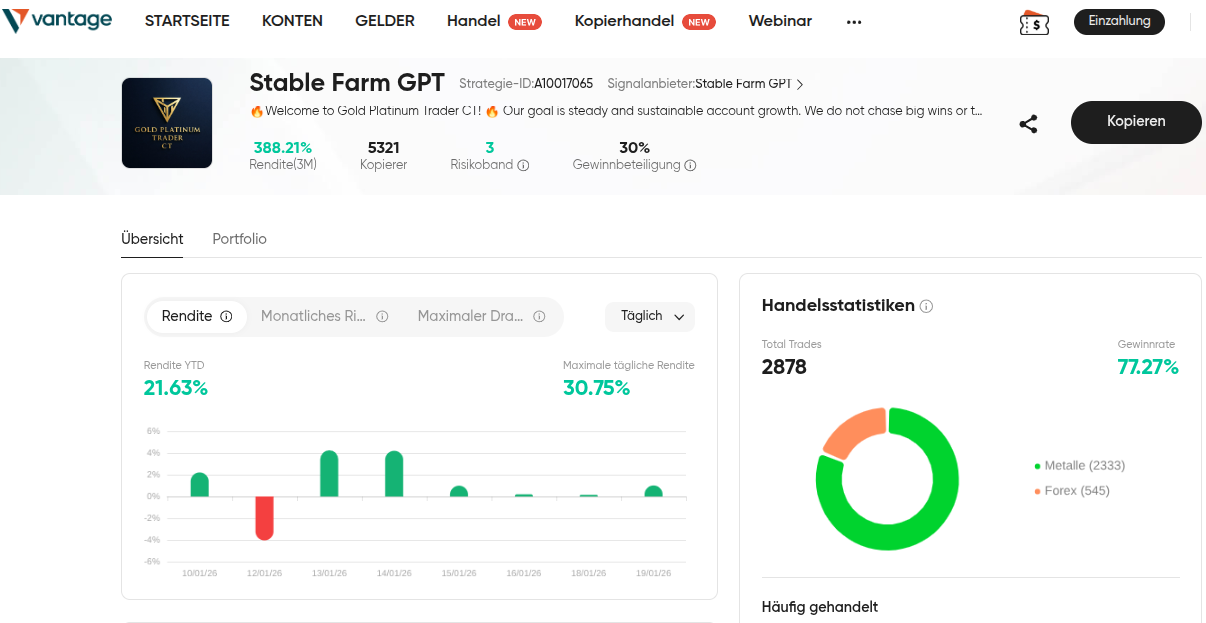Select the Rendite chart toggle
1206x623 pixels.
tap(187, 317)
